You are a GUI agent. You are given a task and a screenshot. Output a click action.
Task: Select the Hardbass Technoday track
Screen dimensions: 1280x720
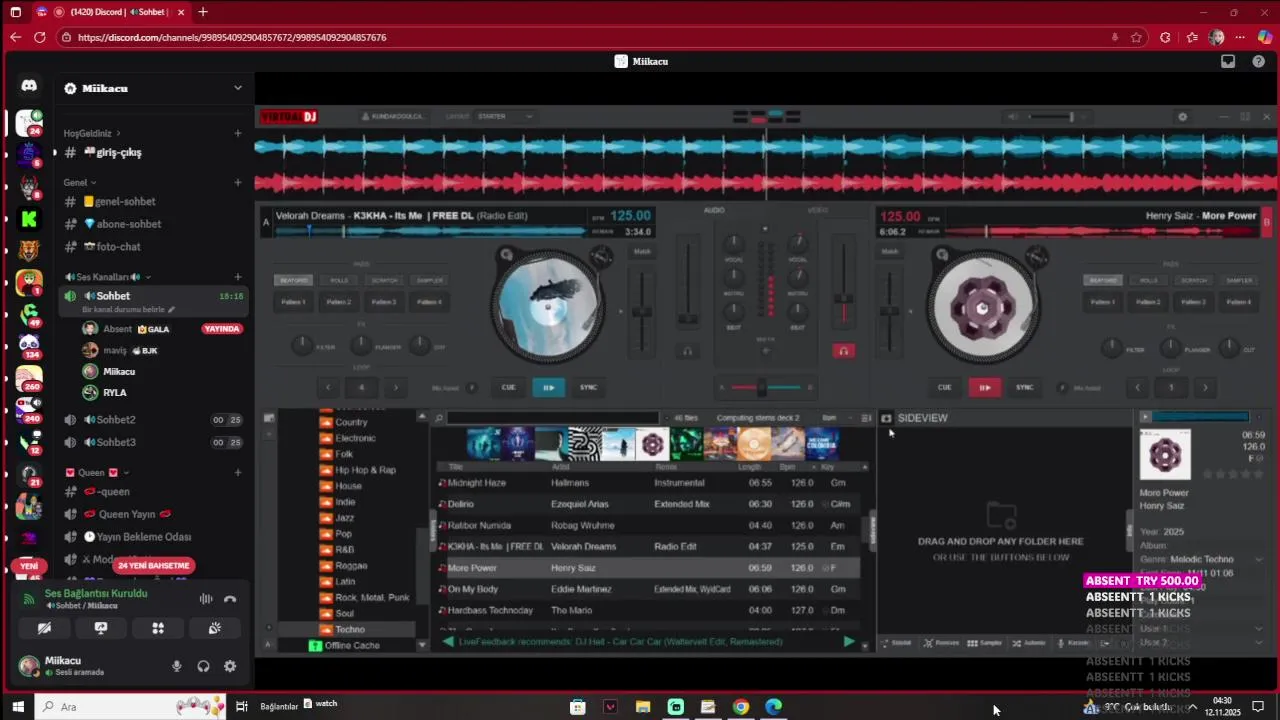coord(650,610)
